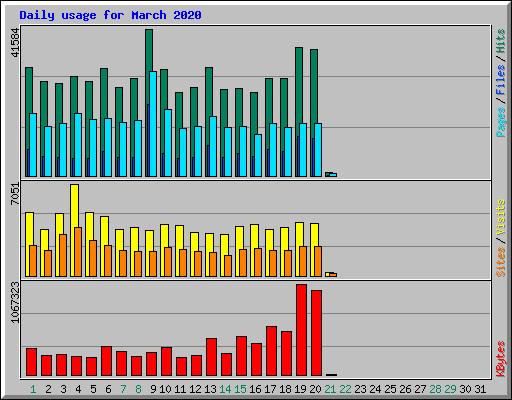Click day number 25 on the axis
The width and height of the screenshot is (512, 400).
coord(390,389)
